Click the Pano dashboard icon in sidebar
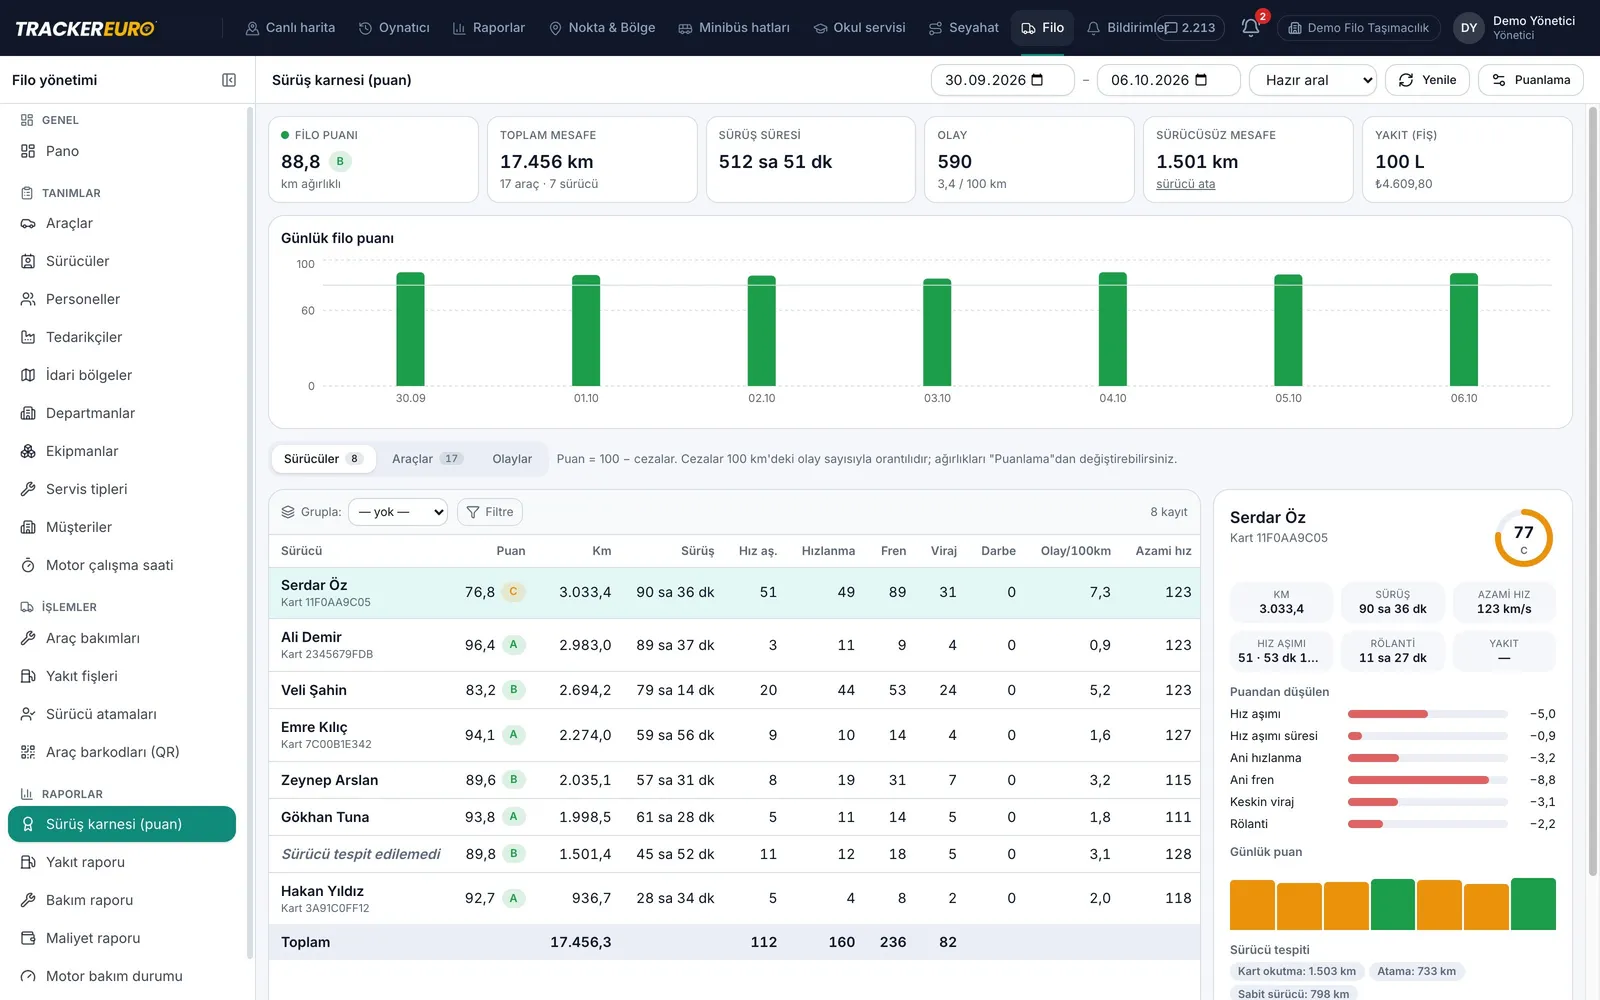1600x1000 pixels. point(28,151)
